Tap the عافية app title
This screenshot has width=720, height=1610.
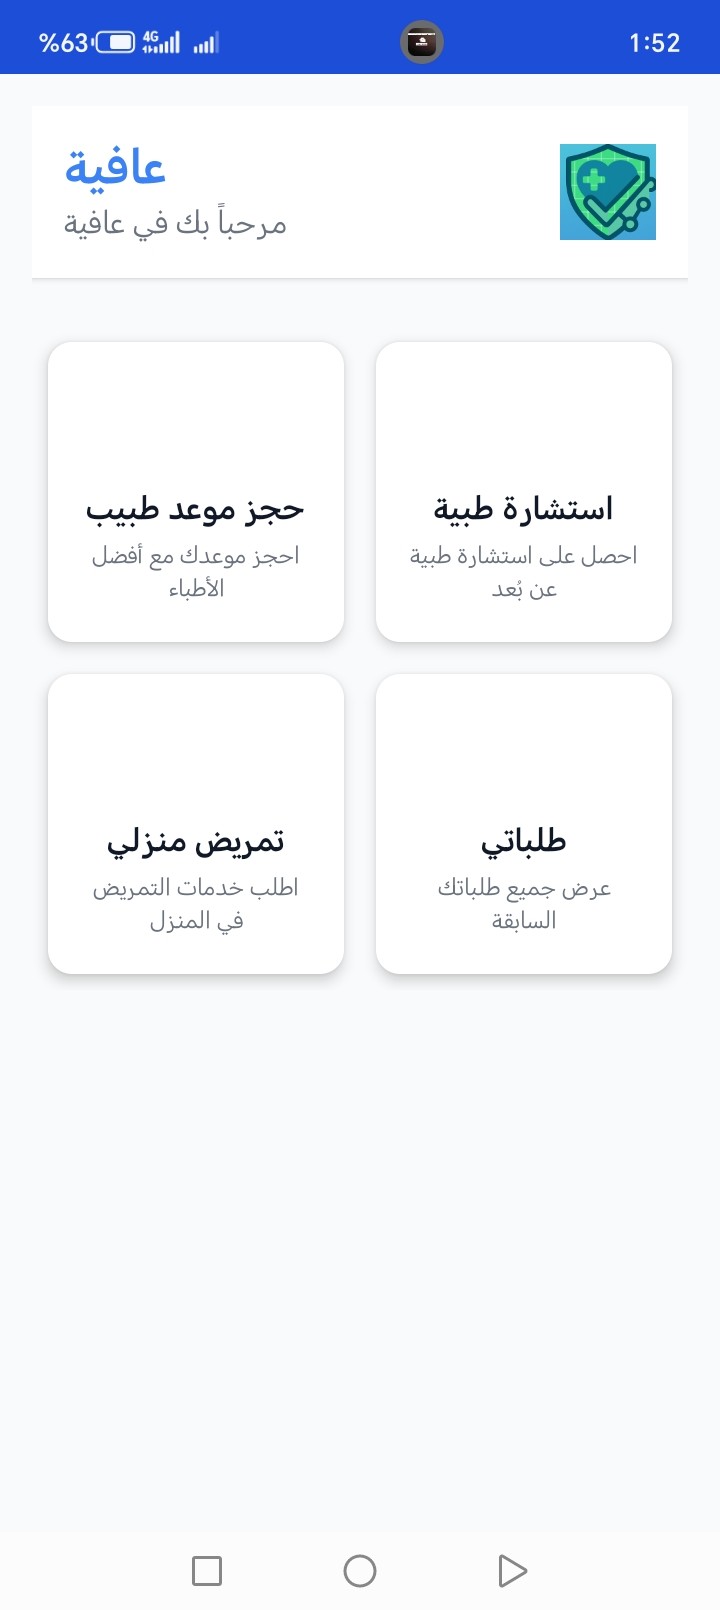pos(115,167)
